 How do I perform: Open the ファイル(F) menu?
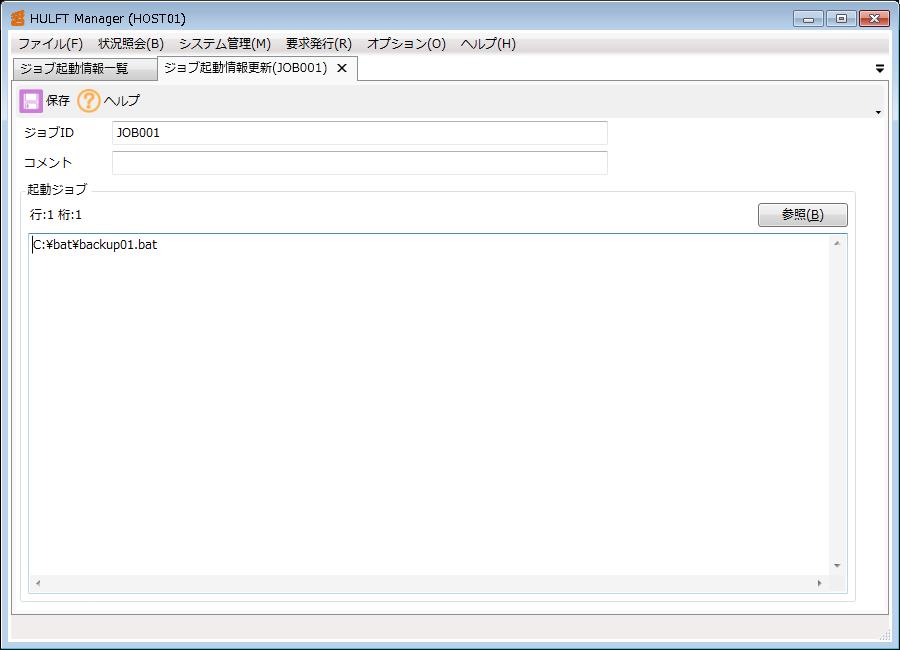click(50, 44)
